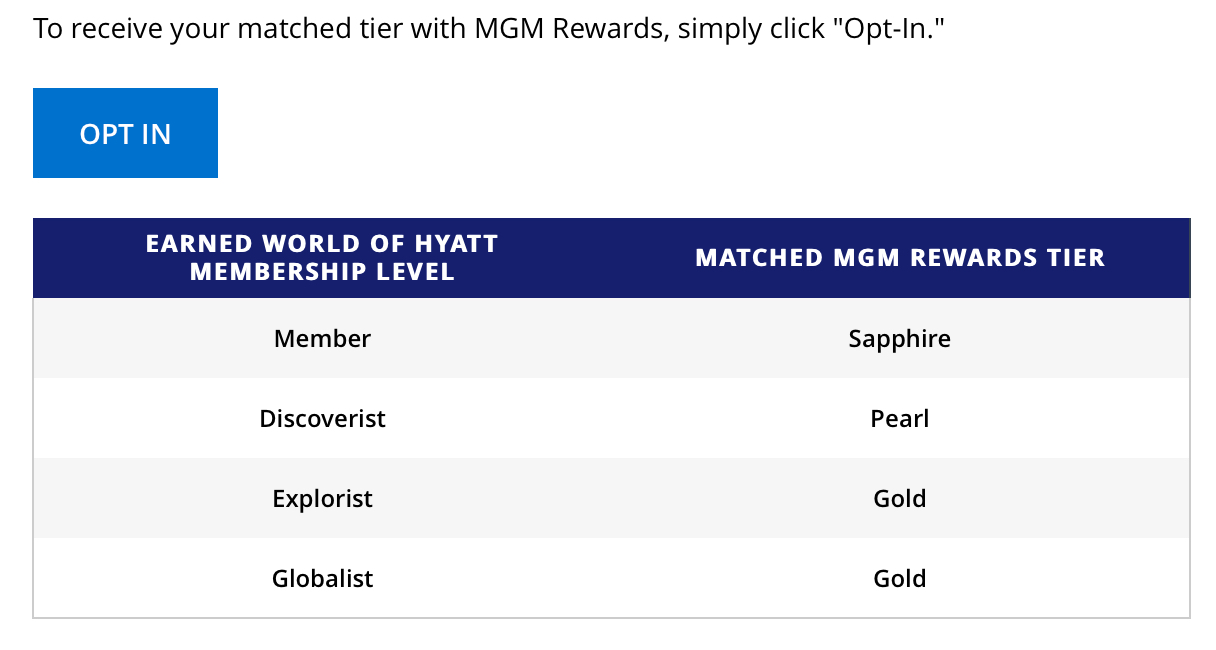Click the Discoverist membership level cell
Viewport: 1216px width, 650px height.
point(322,418)
